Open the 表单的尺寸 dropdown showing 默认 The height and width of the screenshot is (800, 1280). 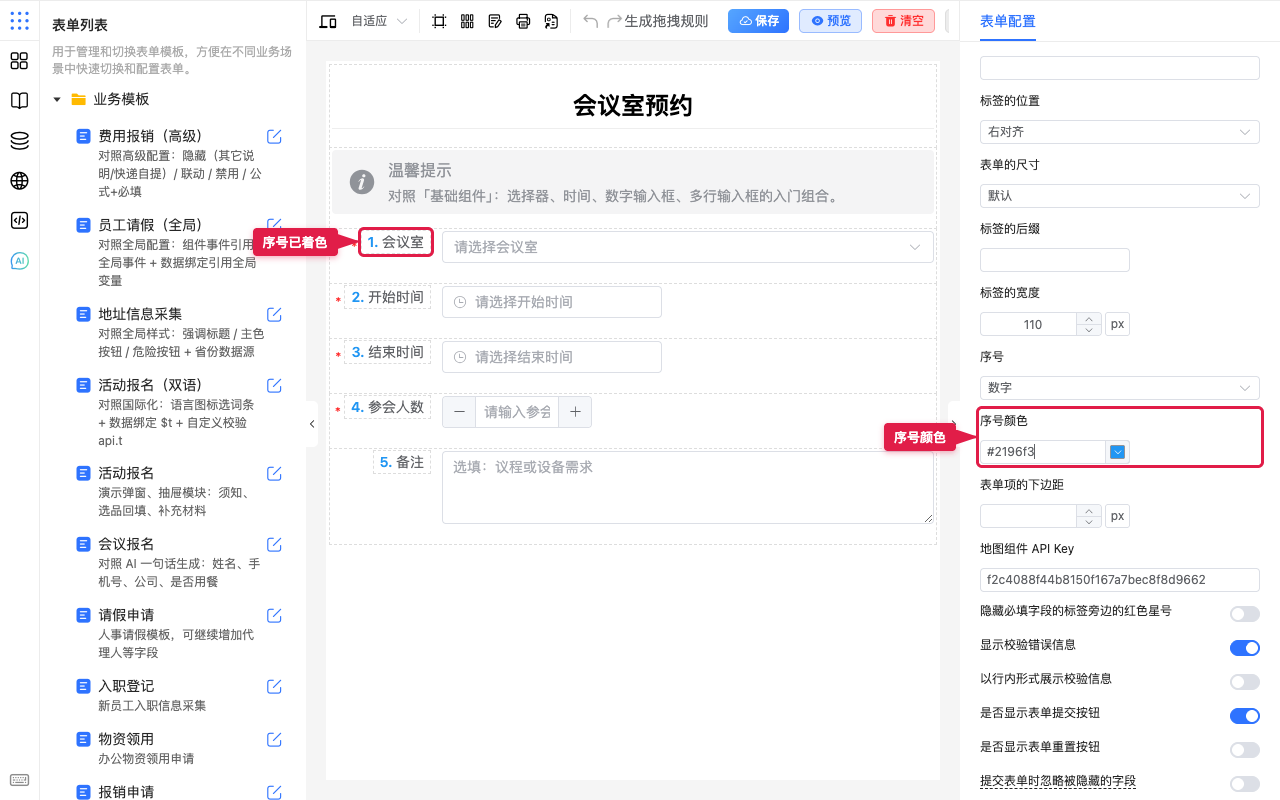tap(1119, 196)
